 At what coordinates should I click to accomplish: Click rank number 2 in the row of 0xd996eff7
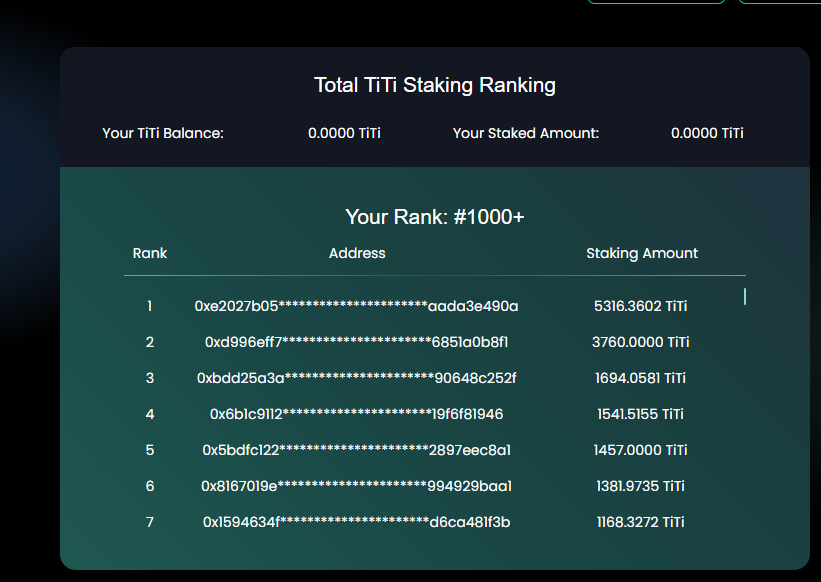150,342
